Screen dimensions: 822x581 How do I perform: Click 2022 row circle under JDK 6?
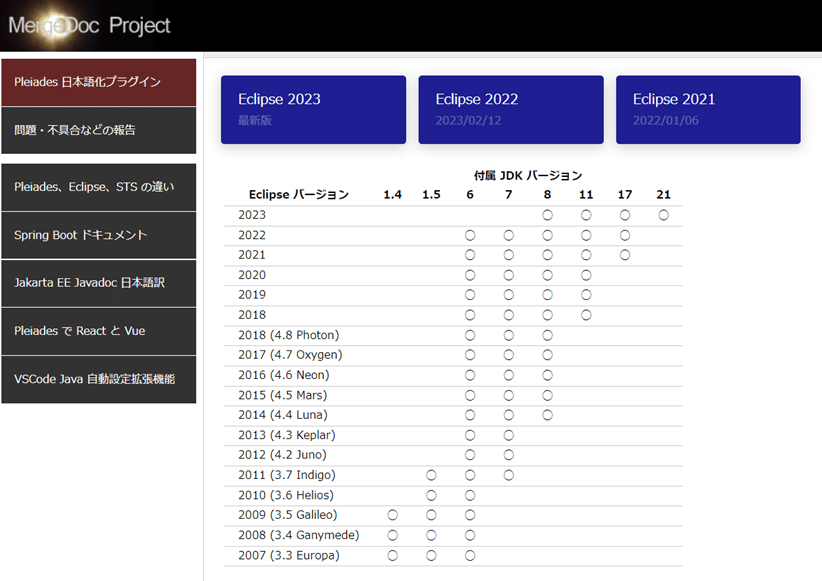coord(470,235)
